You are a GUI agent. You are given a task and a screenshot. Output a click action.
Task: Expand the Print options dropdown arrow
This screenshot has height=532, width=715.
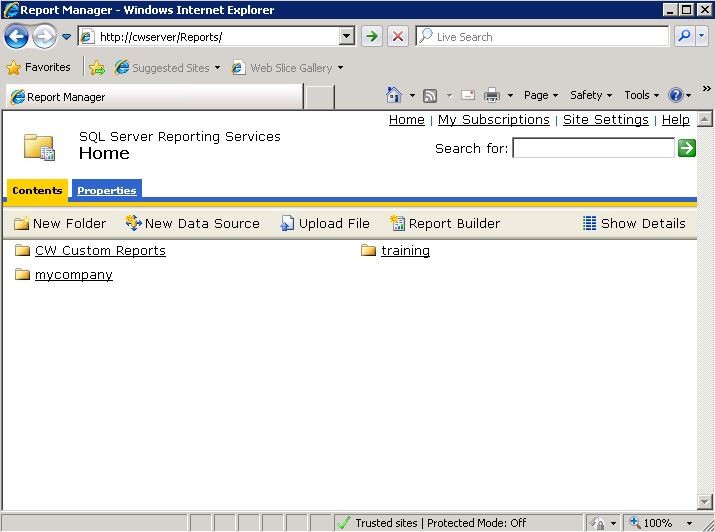point(510,95)
